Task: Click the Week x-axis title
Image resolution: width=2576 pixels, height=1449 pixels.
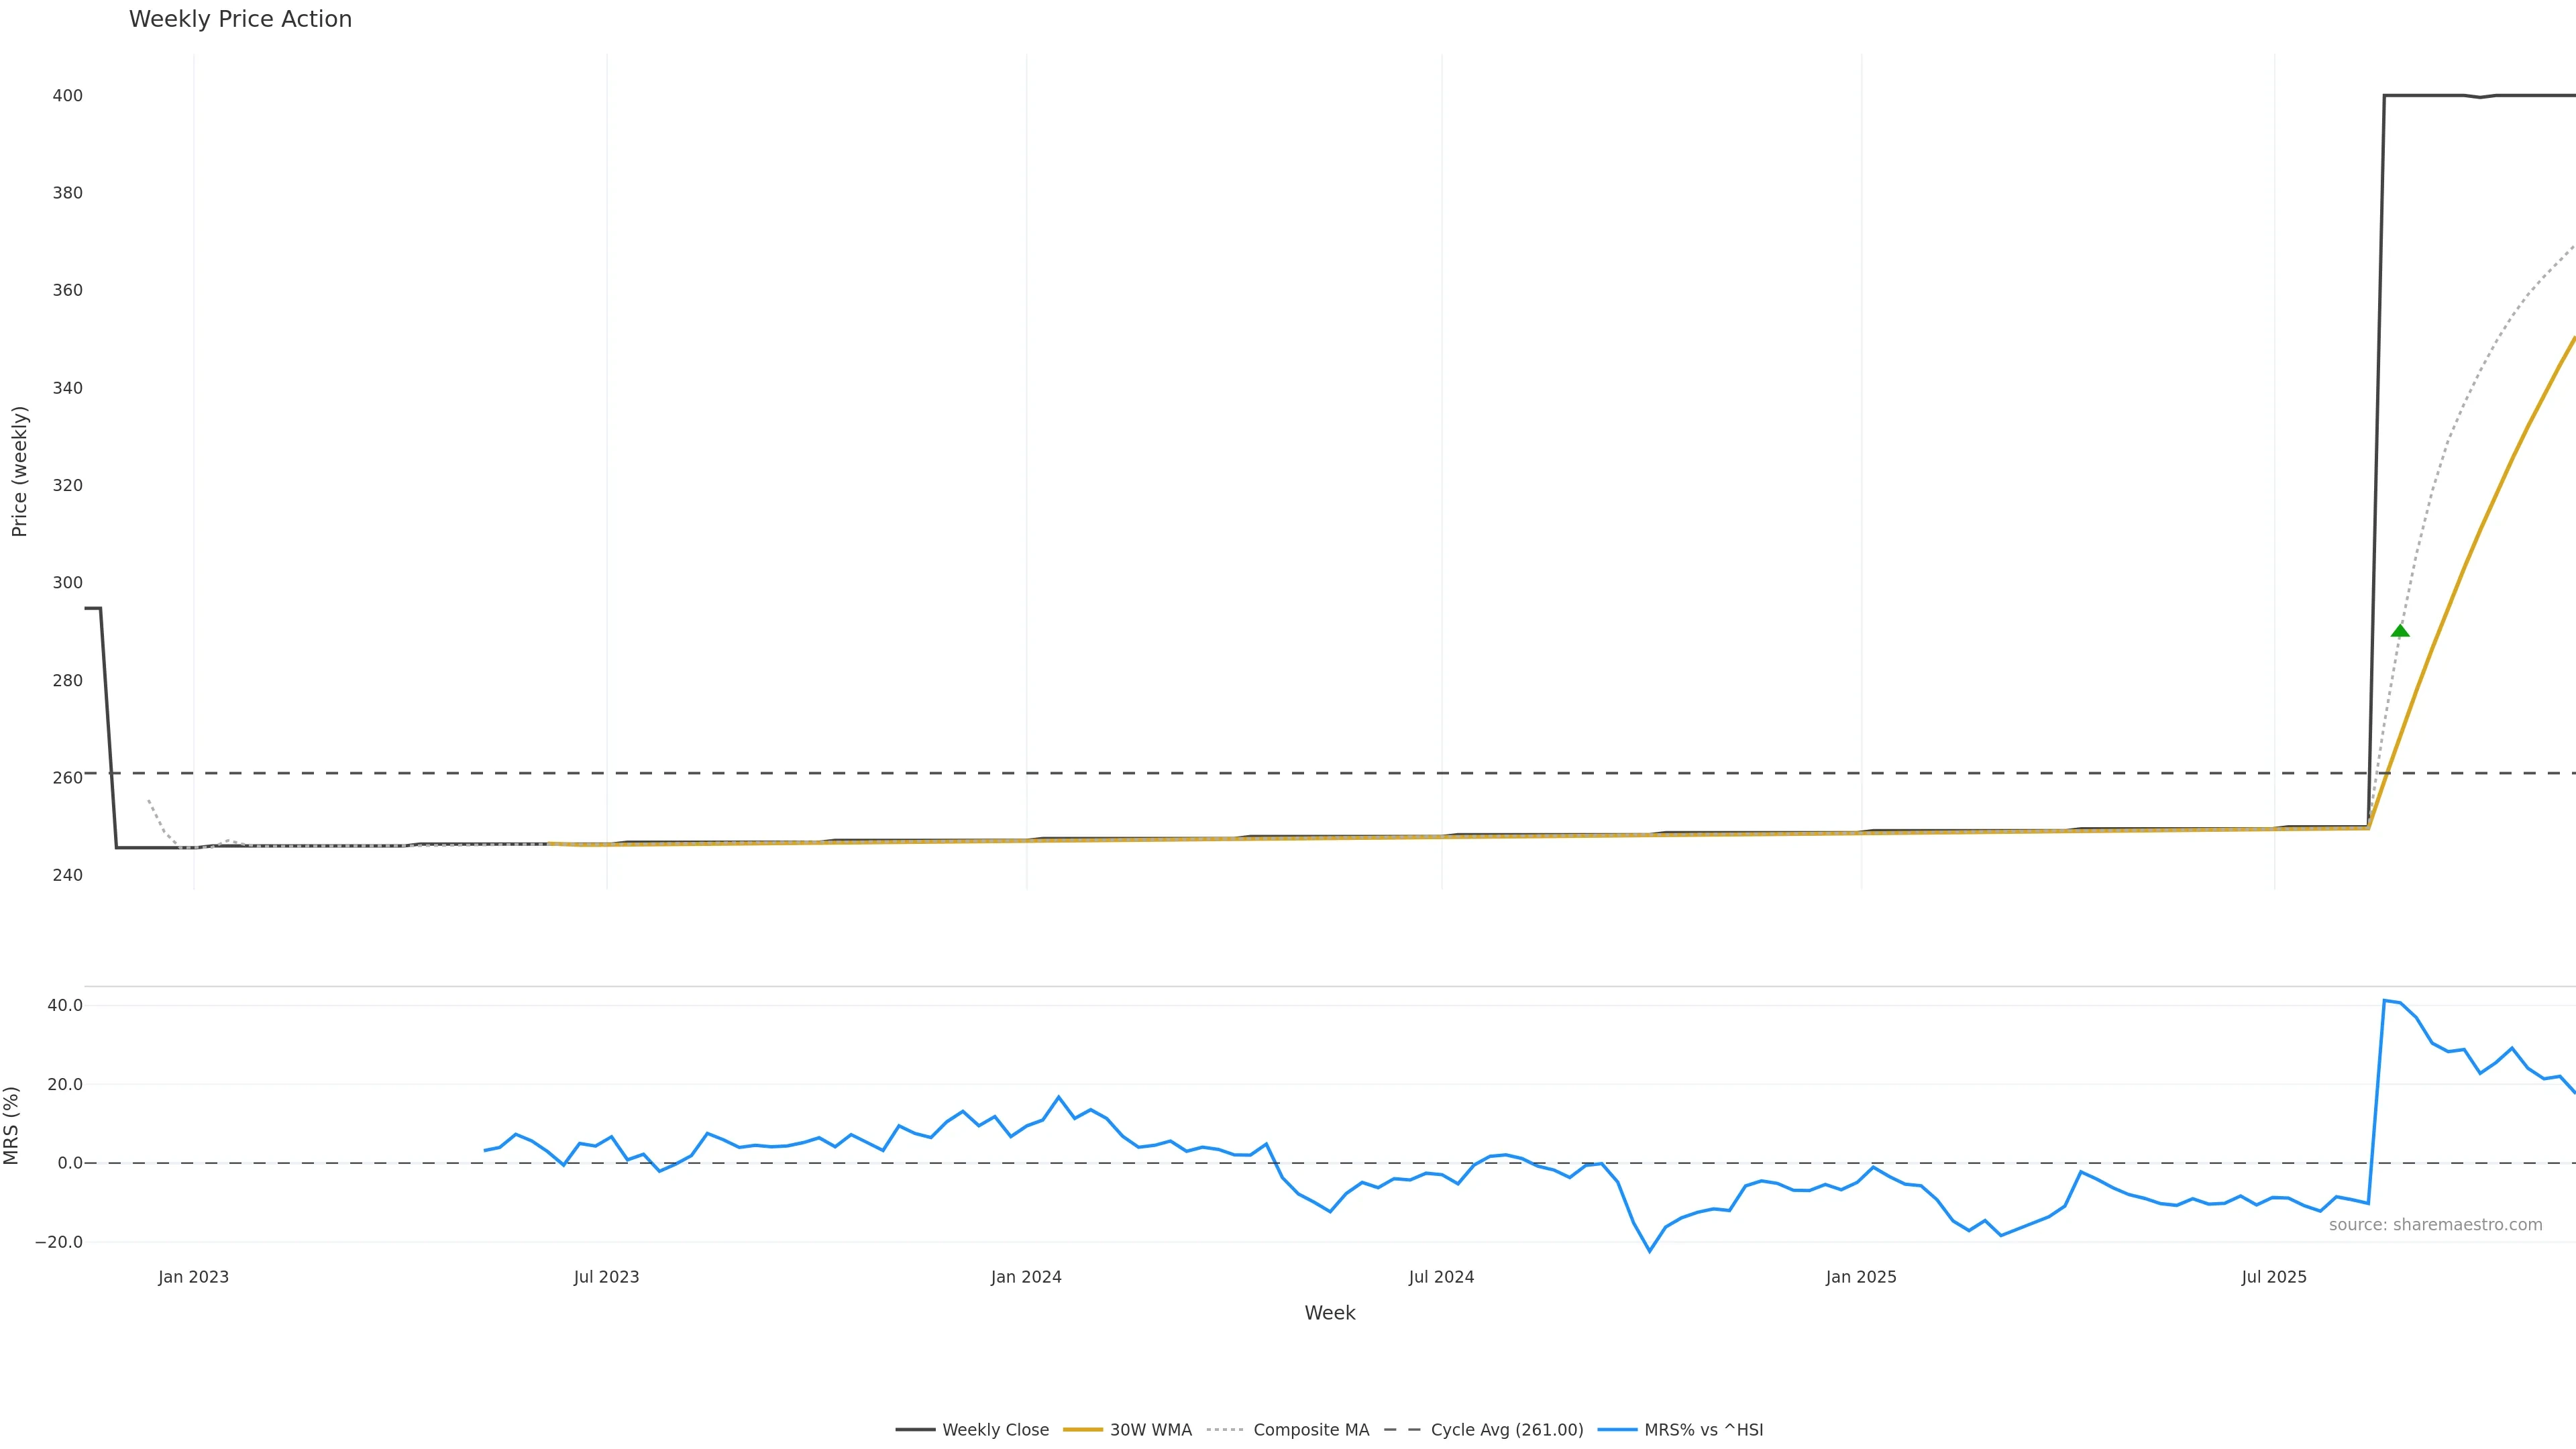Action: [1329, 1313]
